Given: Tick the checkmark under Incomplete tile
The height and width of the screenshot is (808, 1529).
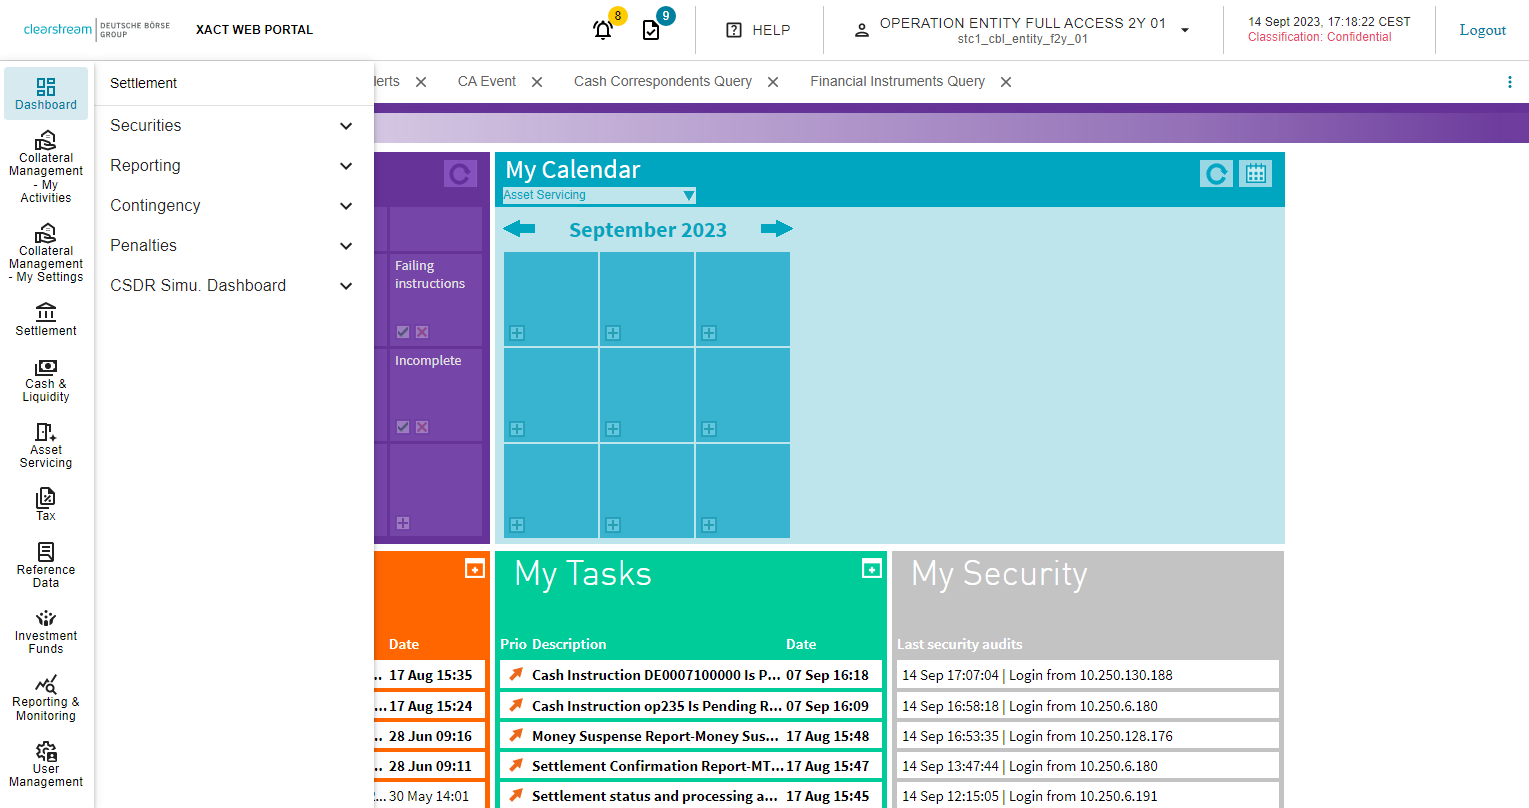Looking at the screenshot, I should 403,427.
